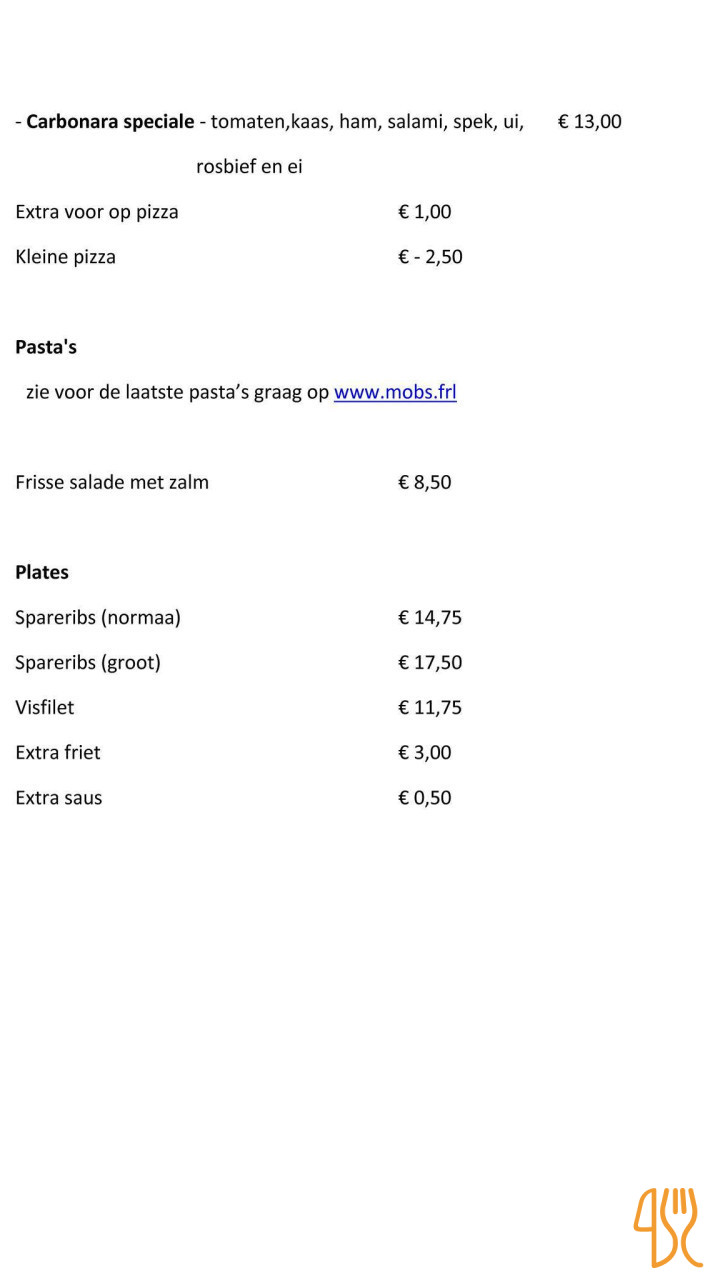Image resolution: width=720 pixels, height=1280 pixels.
Task: Click the Extra voor op pizza line
Action: click(x=97, y=212)
